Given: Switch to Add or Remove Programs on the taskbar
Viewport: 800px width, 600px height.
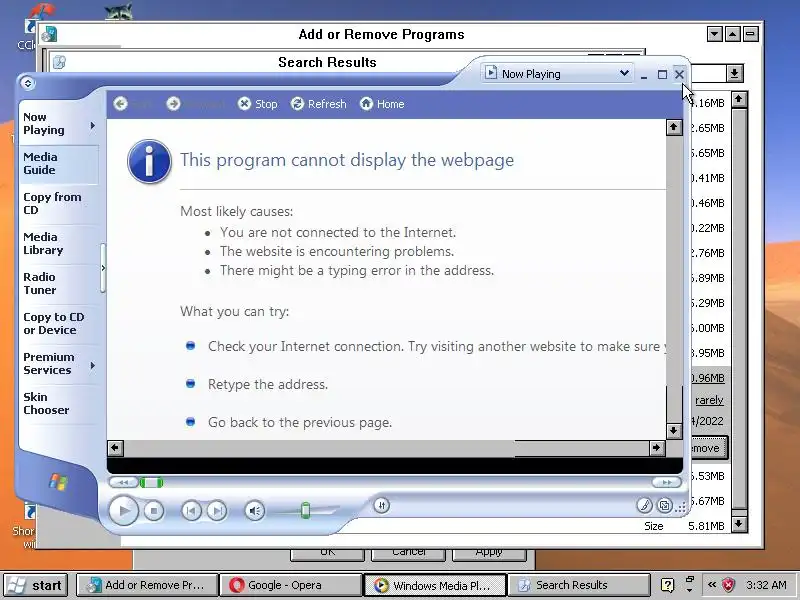Looking at the screenshot, I should pyautogui.click(x=147, y=585).
